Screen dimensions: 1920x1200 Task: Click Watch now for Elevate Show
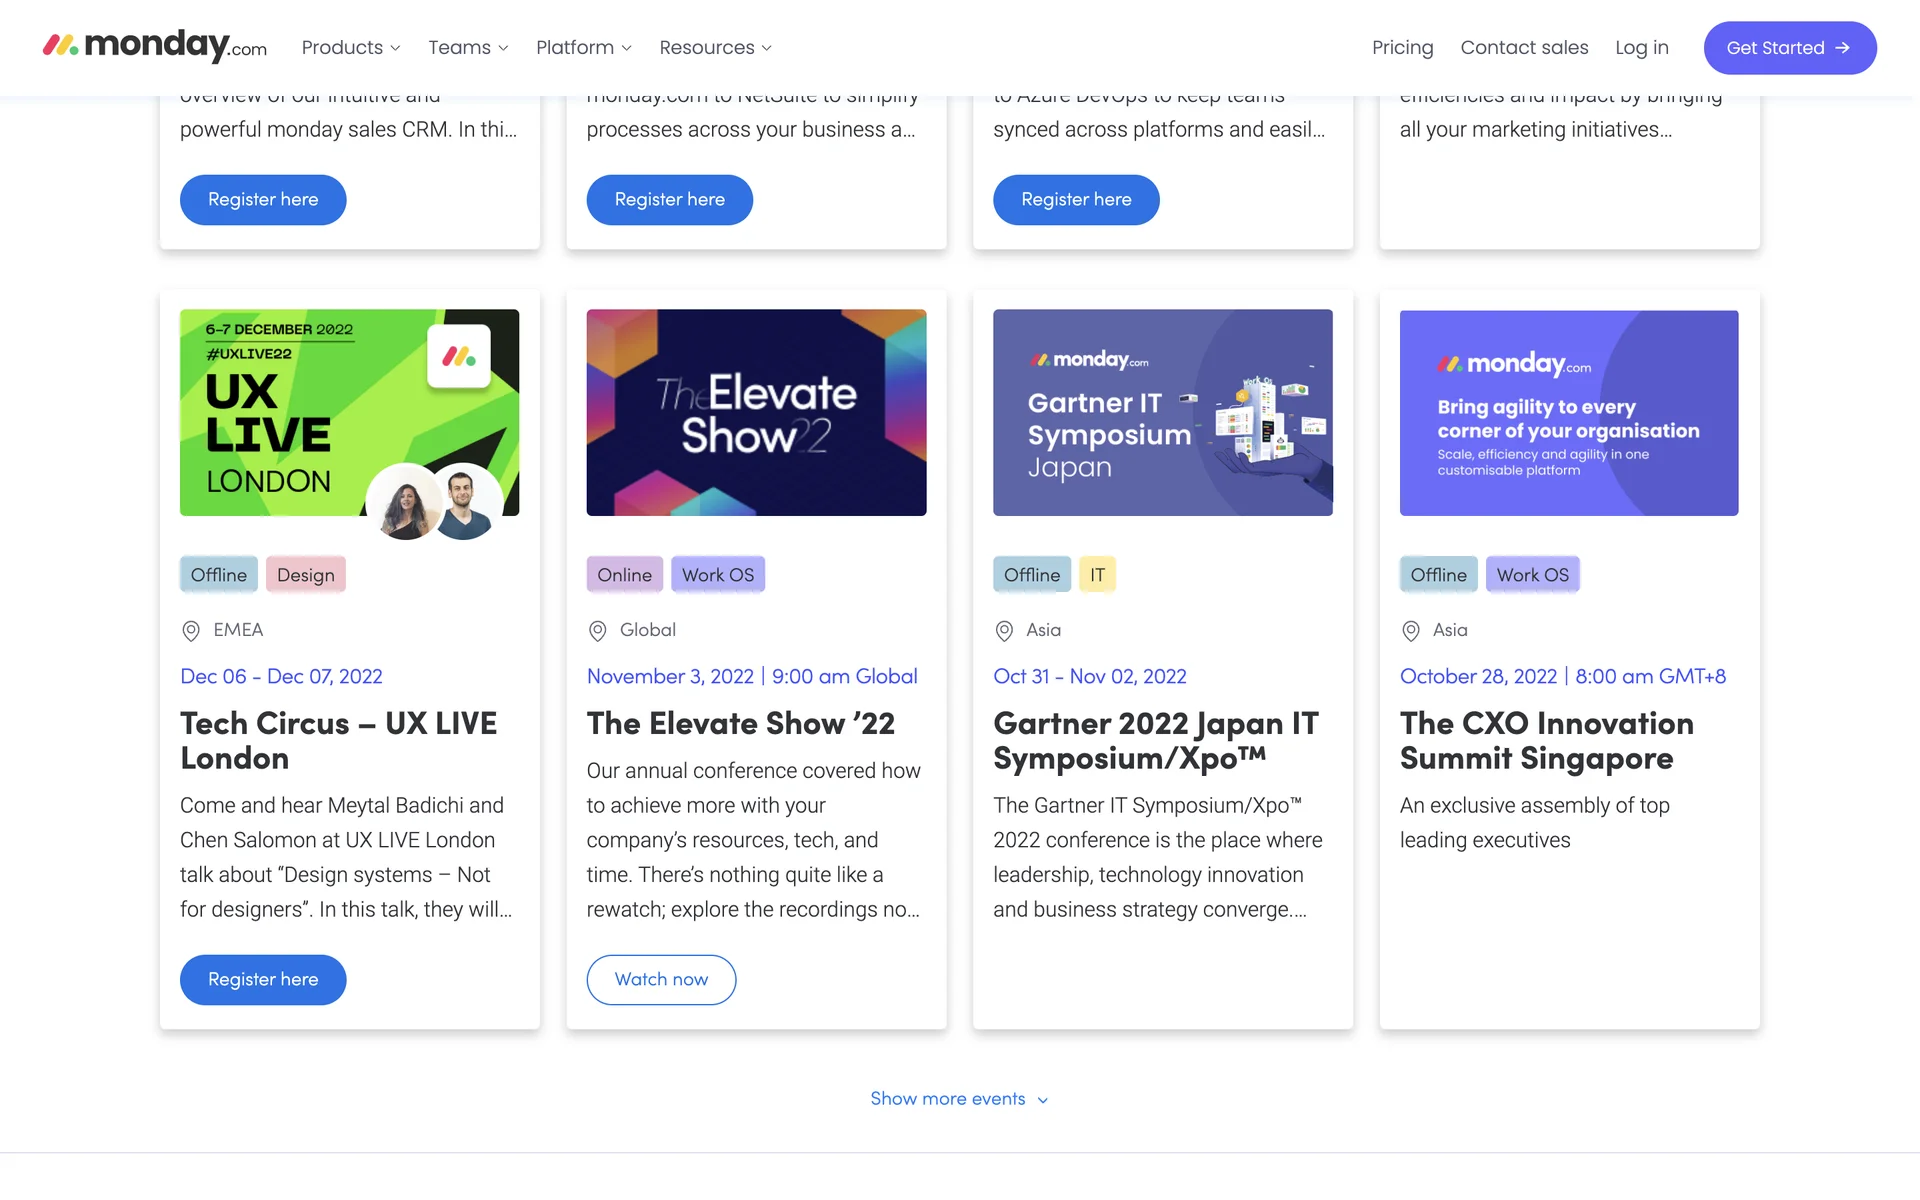click(x=661, y=980)
